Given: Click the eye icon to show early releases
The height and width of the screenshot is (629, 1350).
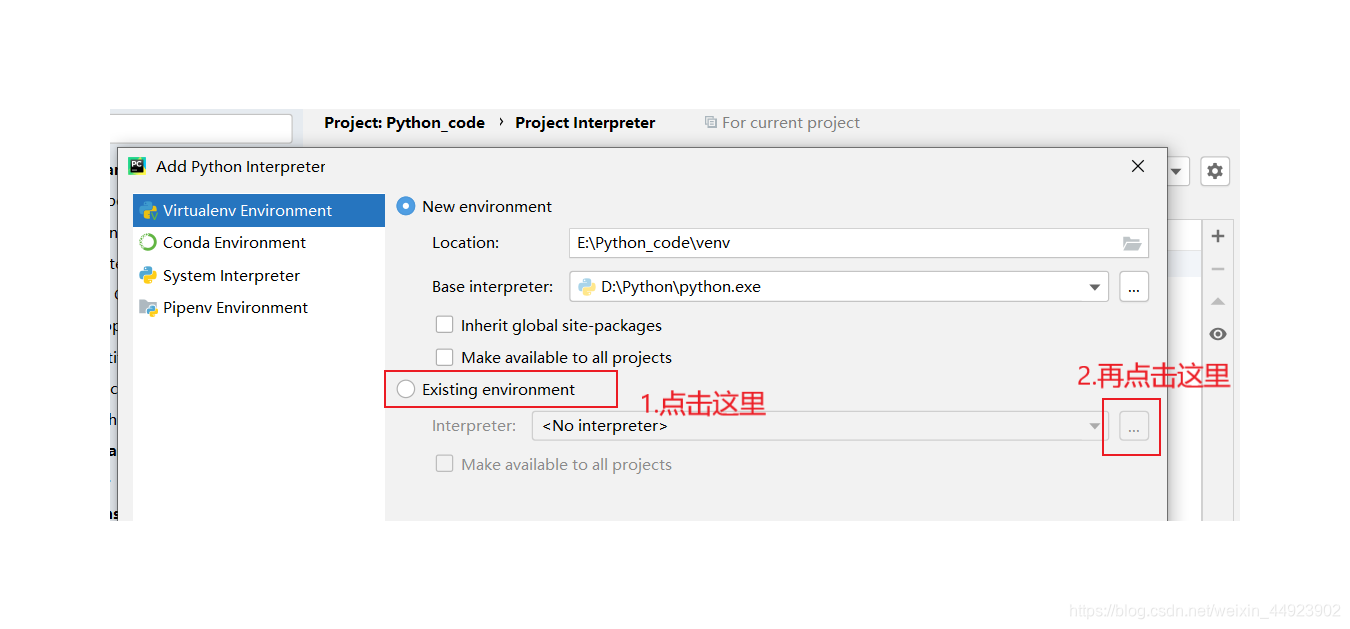Looking at the screenshot, I should [1217, 334].
